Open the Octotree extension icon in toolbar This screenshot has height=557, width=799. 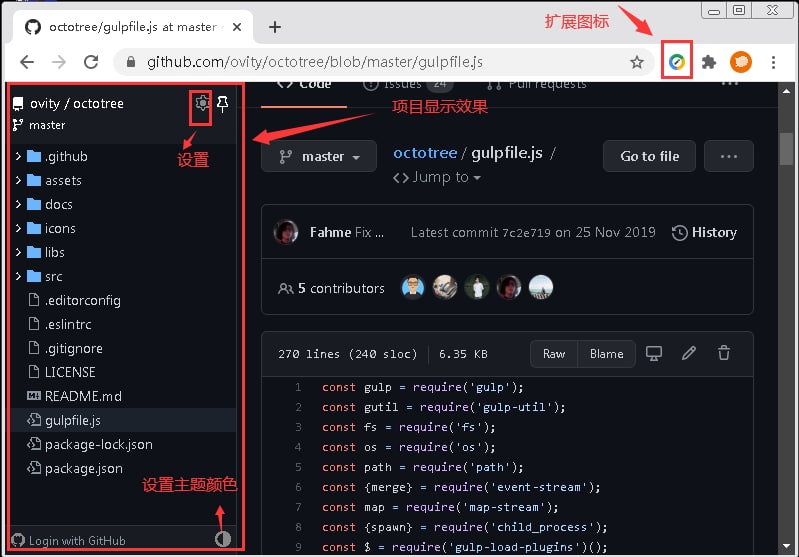coord(677,62)
